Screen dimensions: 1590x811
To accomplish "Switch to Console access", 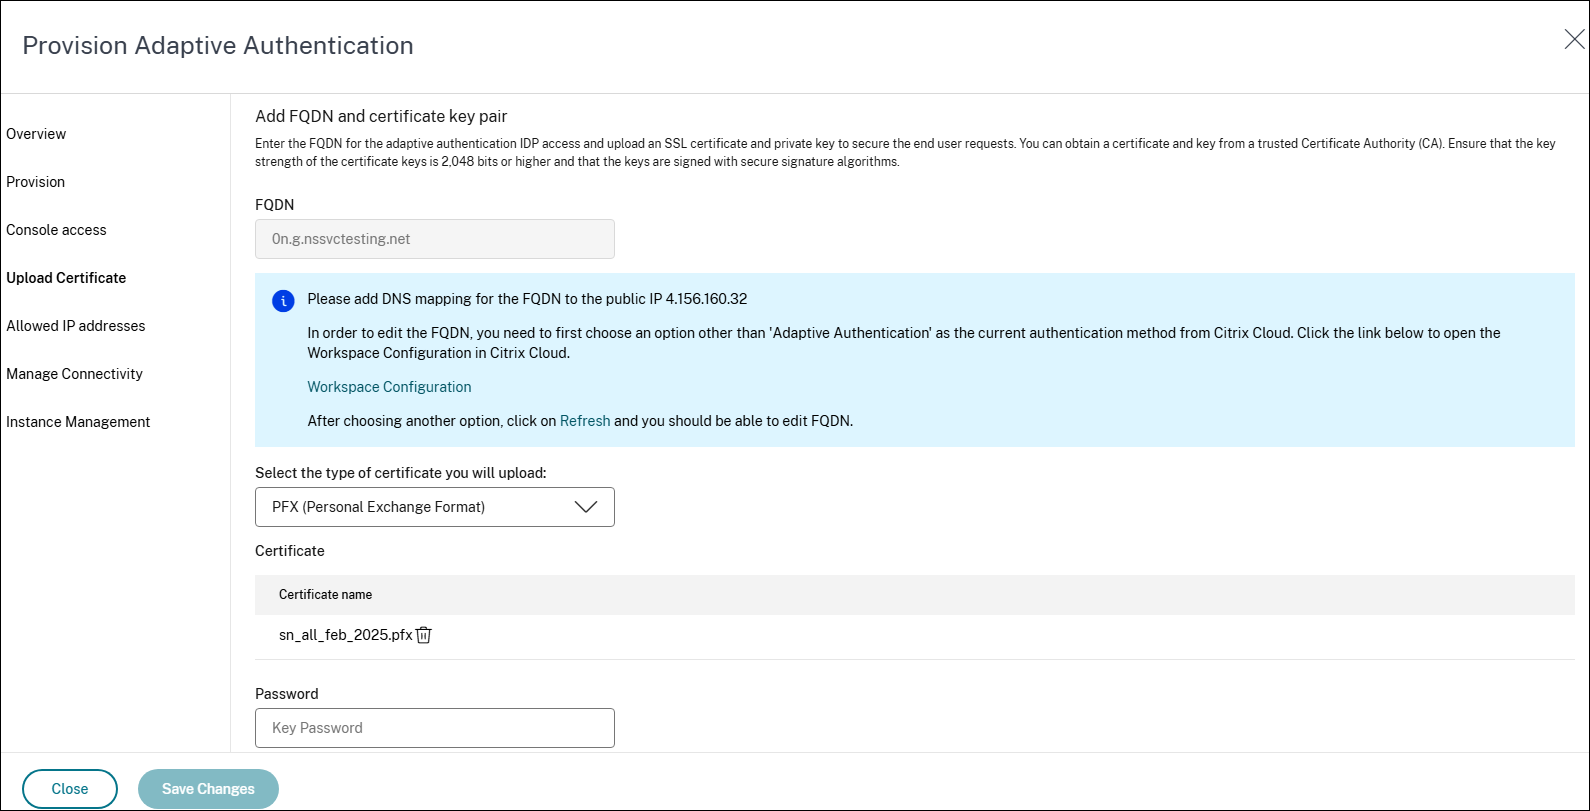I will [x=56, y=230].
